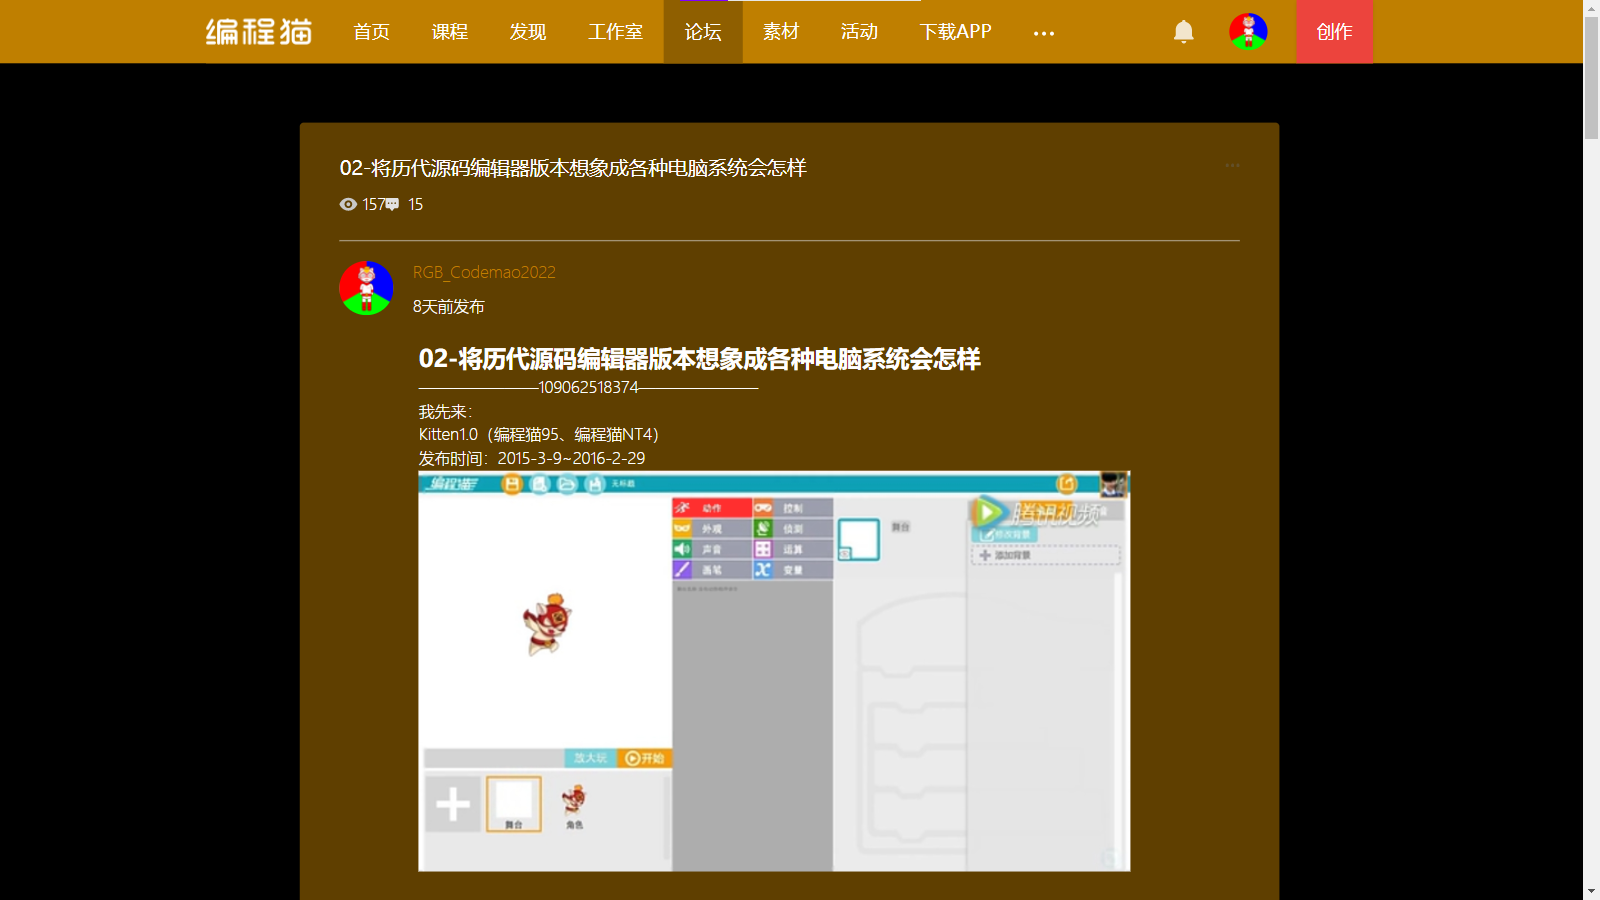The height and width of the screenshot is (900, 1600).
Task: Click the top post title line 02-将历代源码编辑器…
Action: click(573, 168)
